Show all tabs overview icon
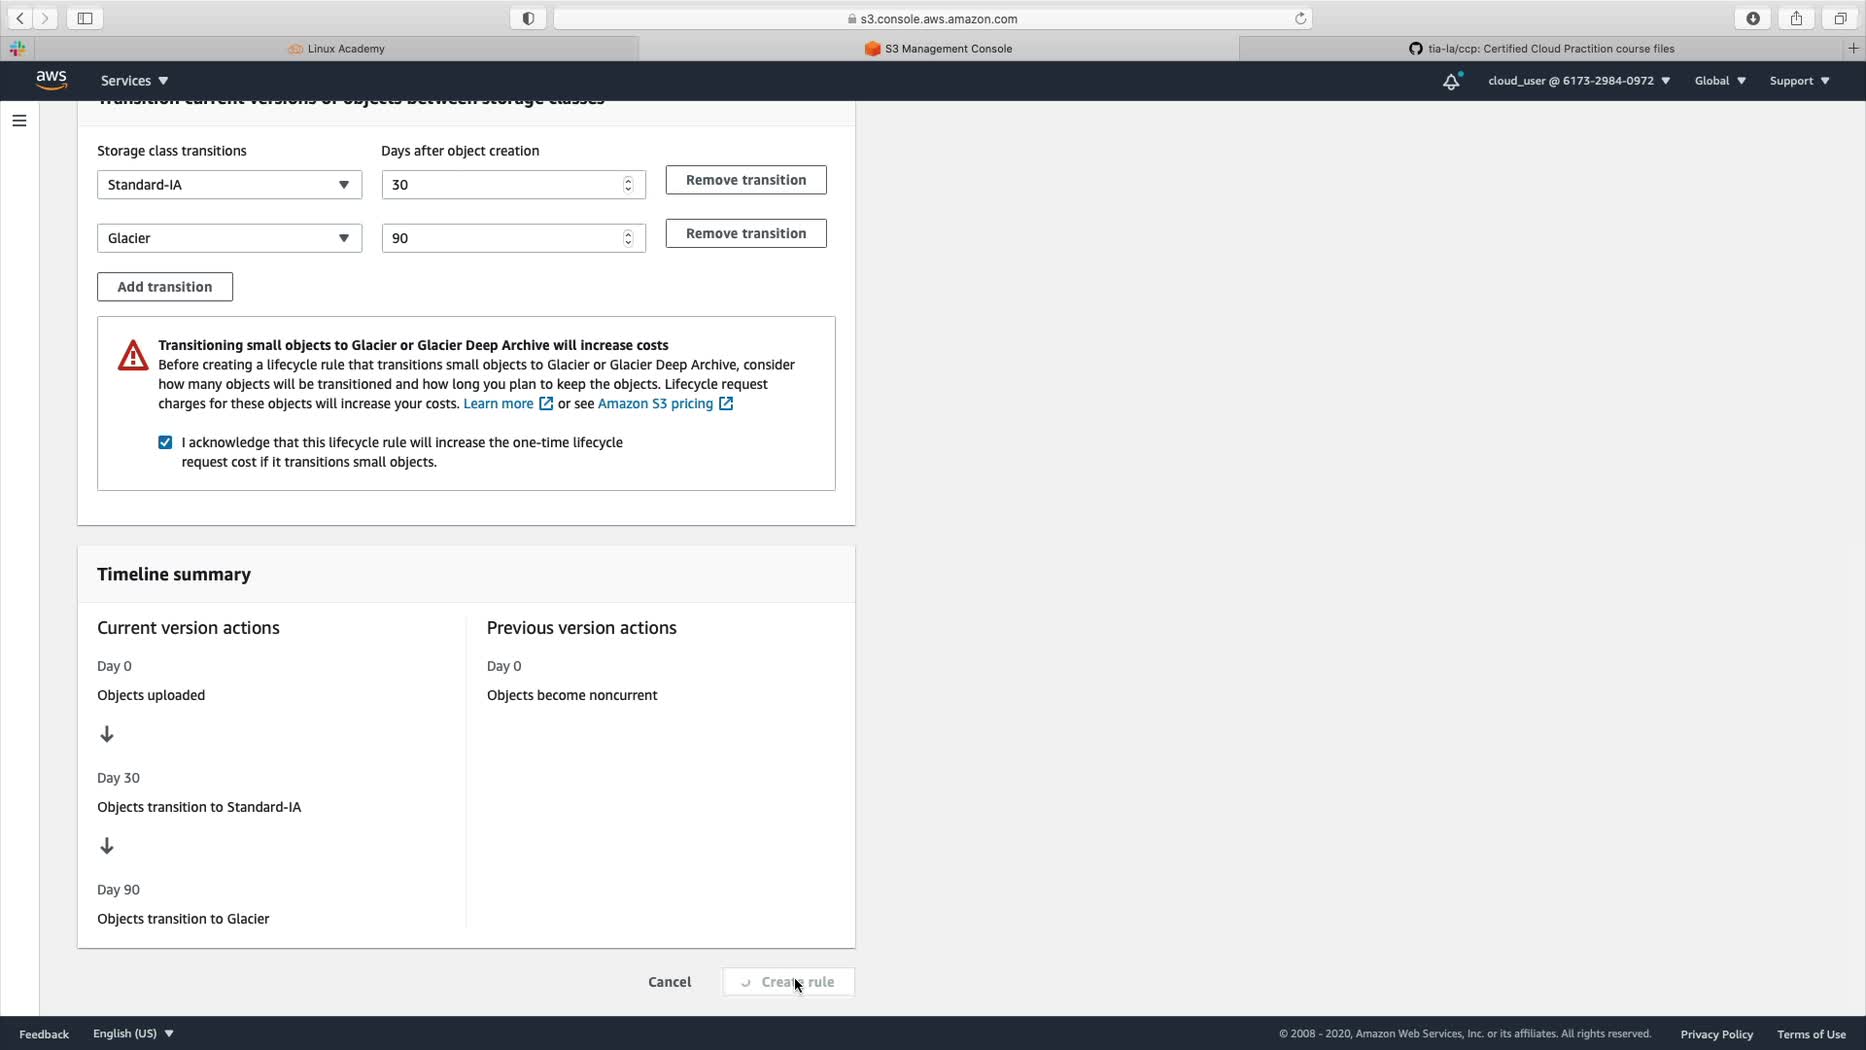The width and height of the screenshot is (1866, 1050). [1840, 18]
